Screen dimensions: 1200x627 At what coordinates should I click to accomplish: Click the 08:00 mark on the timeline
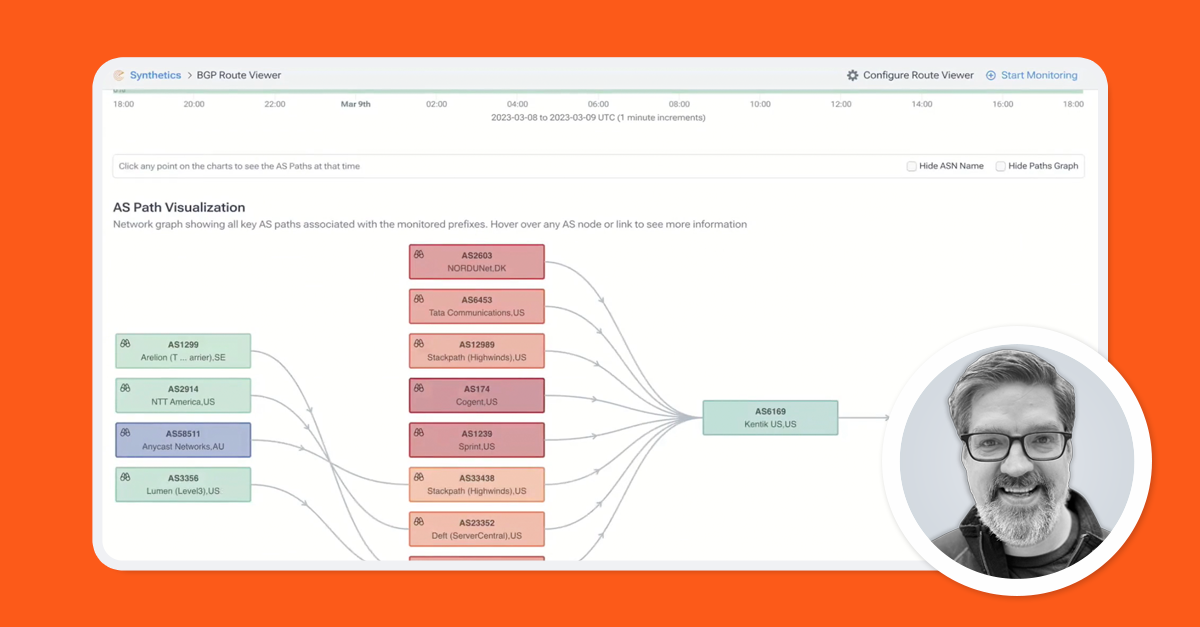click(x=679, y=104)
